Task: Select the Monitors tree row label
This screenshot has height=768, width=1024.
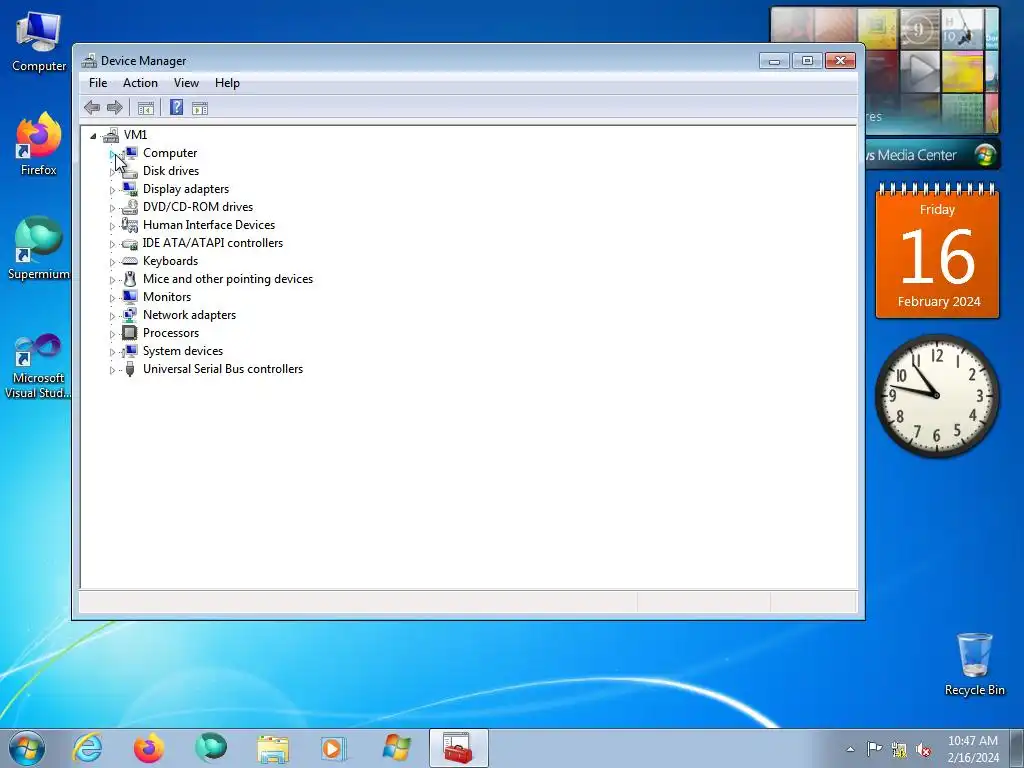Action: click(x=167, y=297)
